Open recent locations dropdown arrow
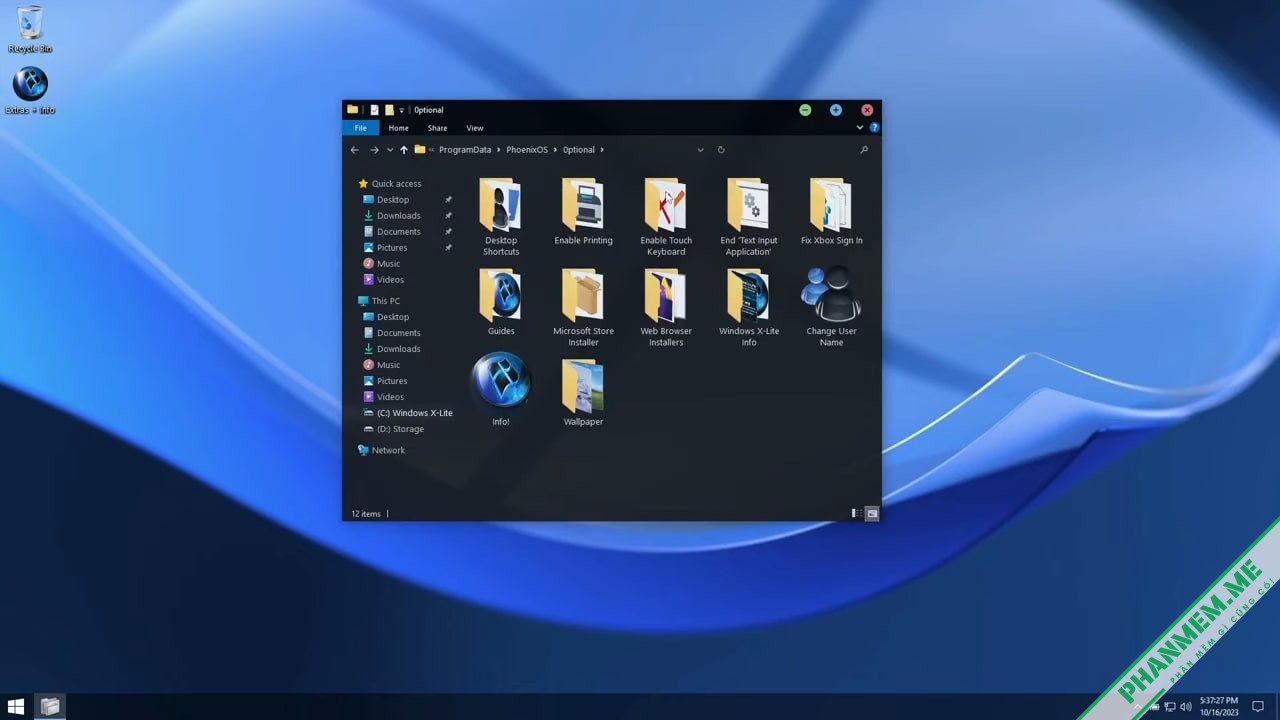 pyautogui.click(x=390, y=150)
